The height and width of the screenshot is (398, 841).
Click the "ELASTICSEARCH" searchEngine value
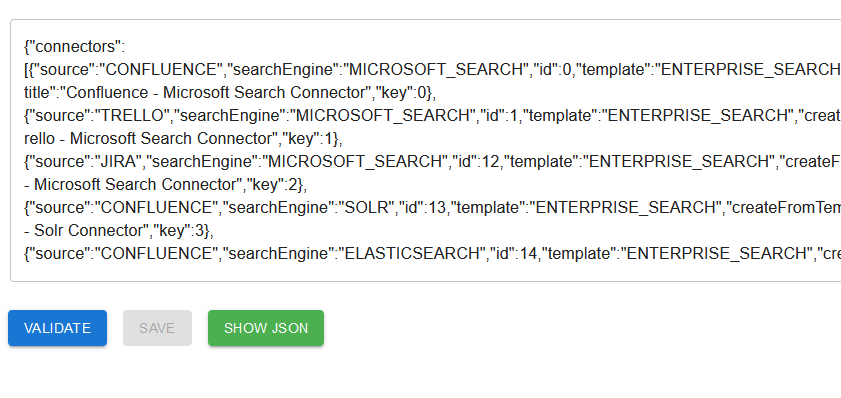pos(411,253)
